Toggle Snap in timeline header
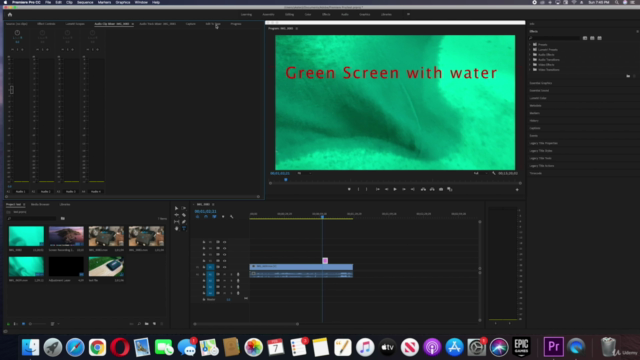 pyautogui.click(x=206, y=217)
